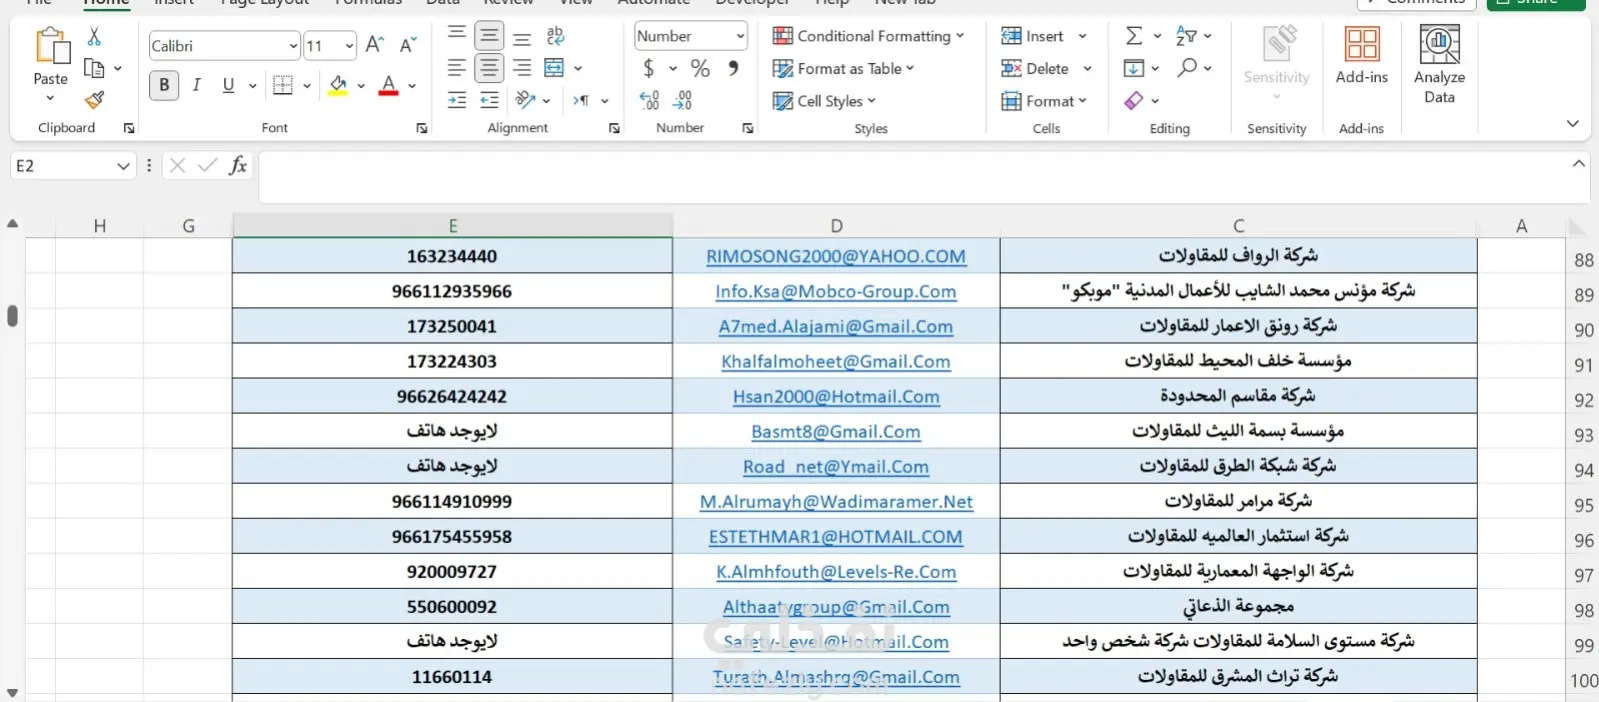Open Info.Ksa@Mobco-Group.Com email link
This screenshot has width=1599, height=702.
(836, 291)
